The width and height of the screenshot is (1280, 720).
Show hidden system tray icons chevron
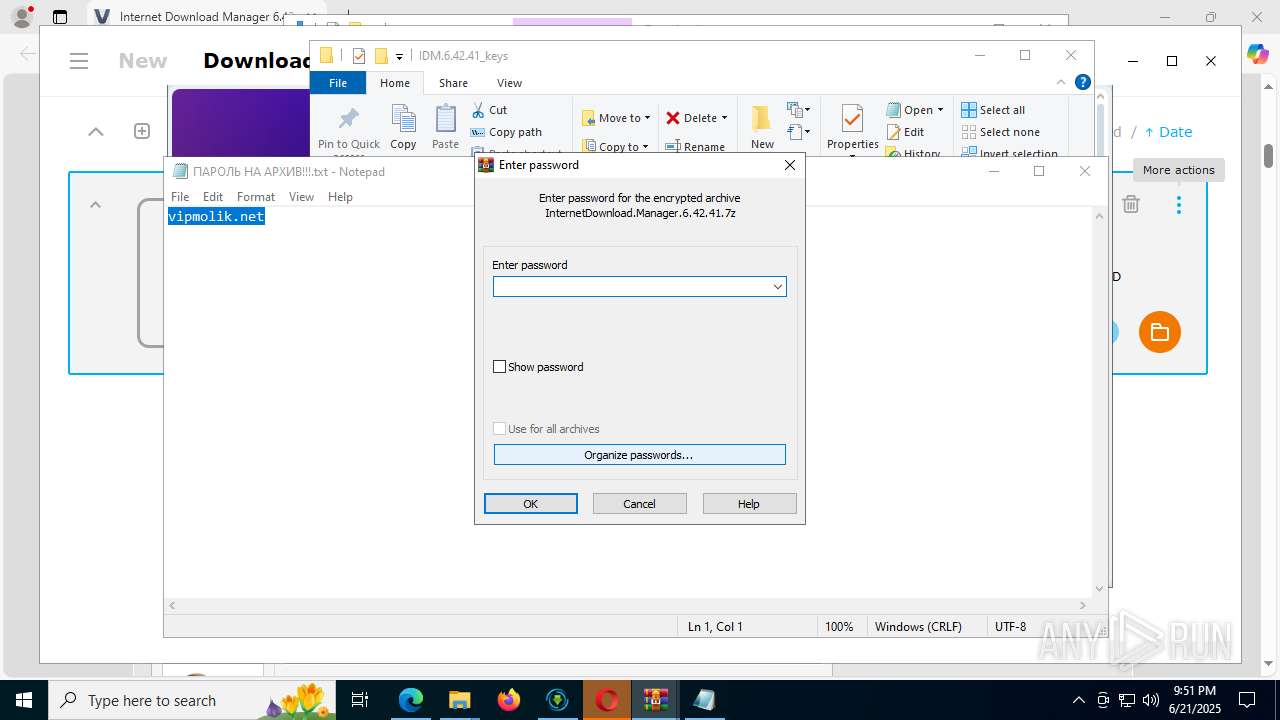pos(1078,700)
